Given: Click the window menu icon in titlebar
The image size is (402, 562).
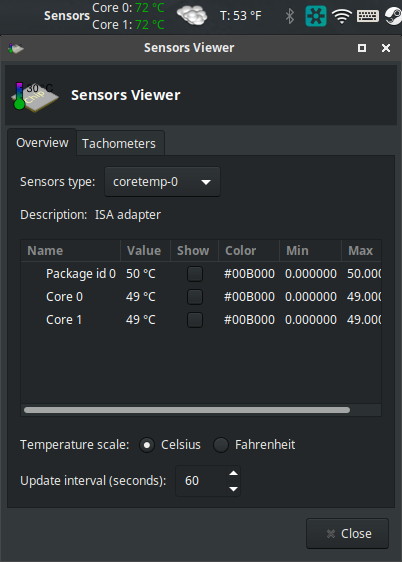Looking at the screenshot, I should 16,48.
